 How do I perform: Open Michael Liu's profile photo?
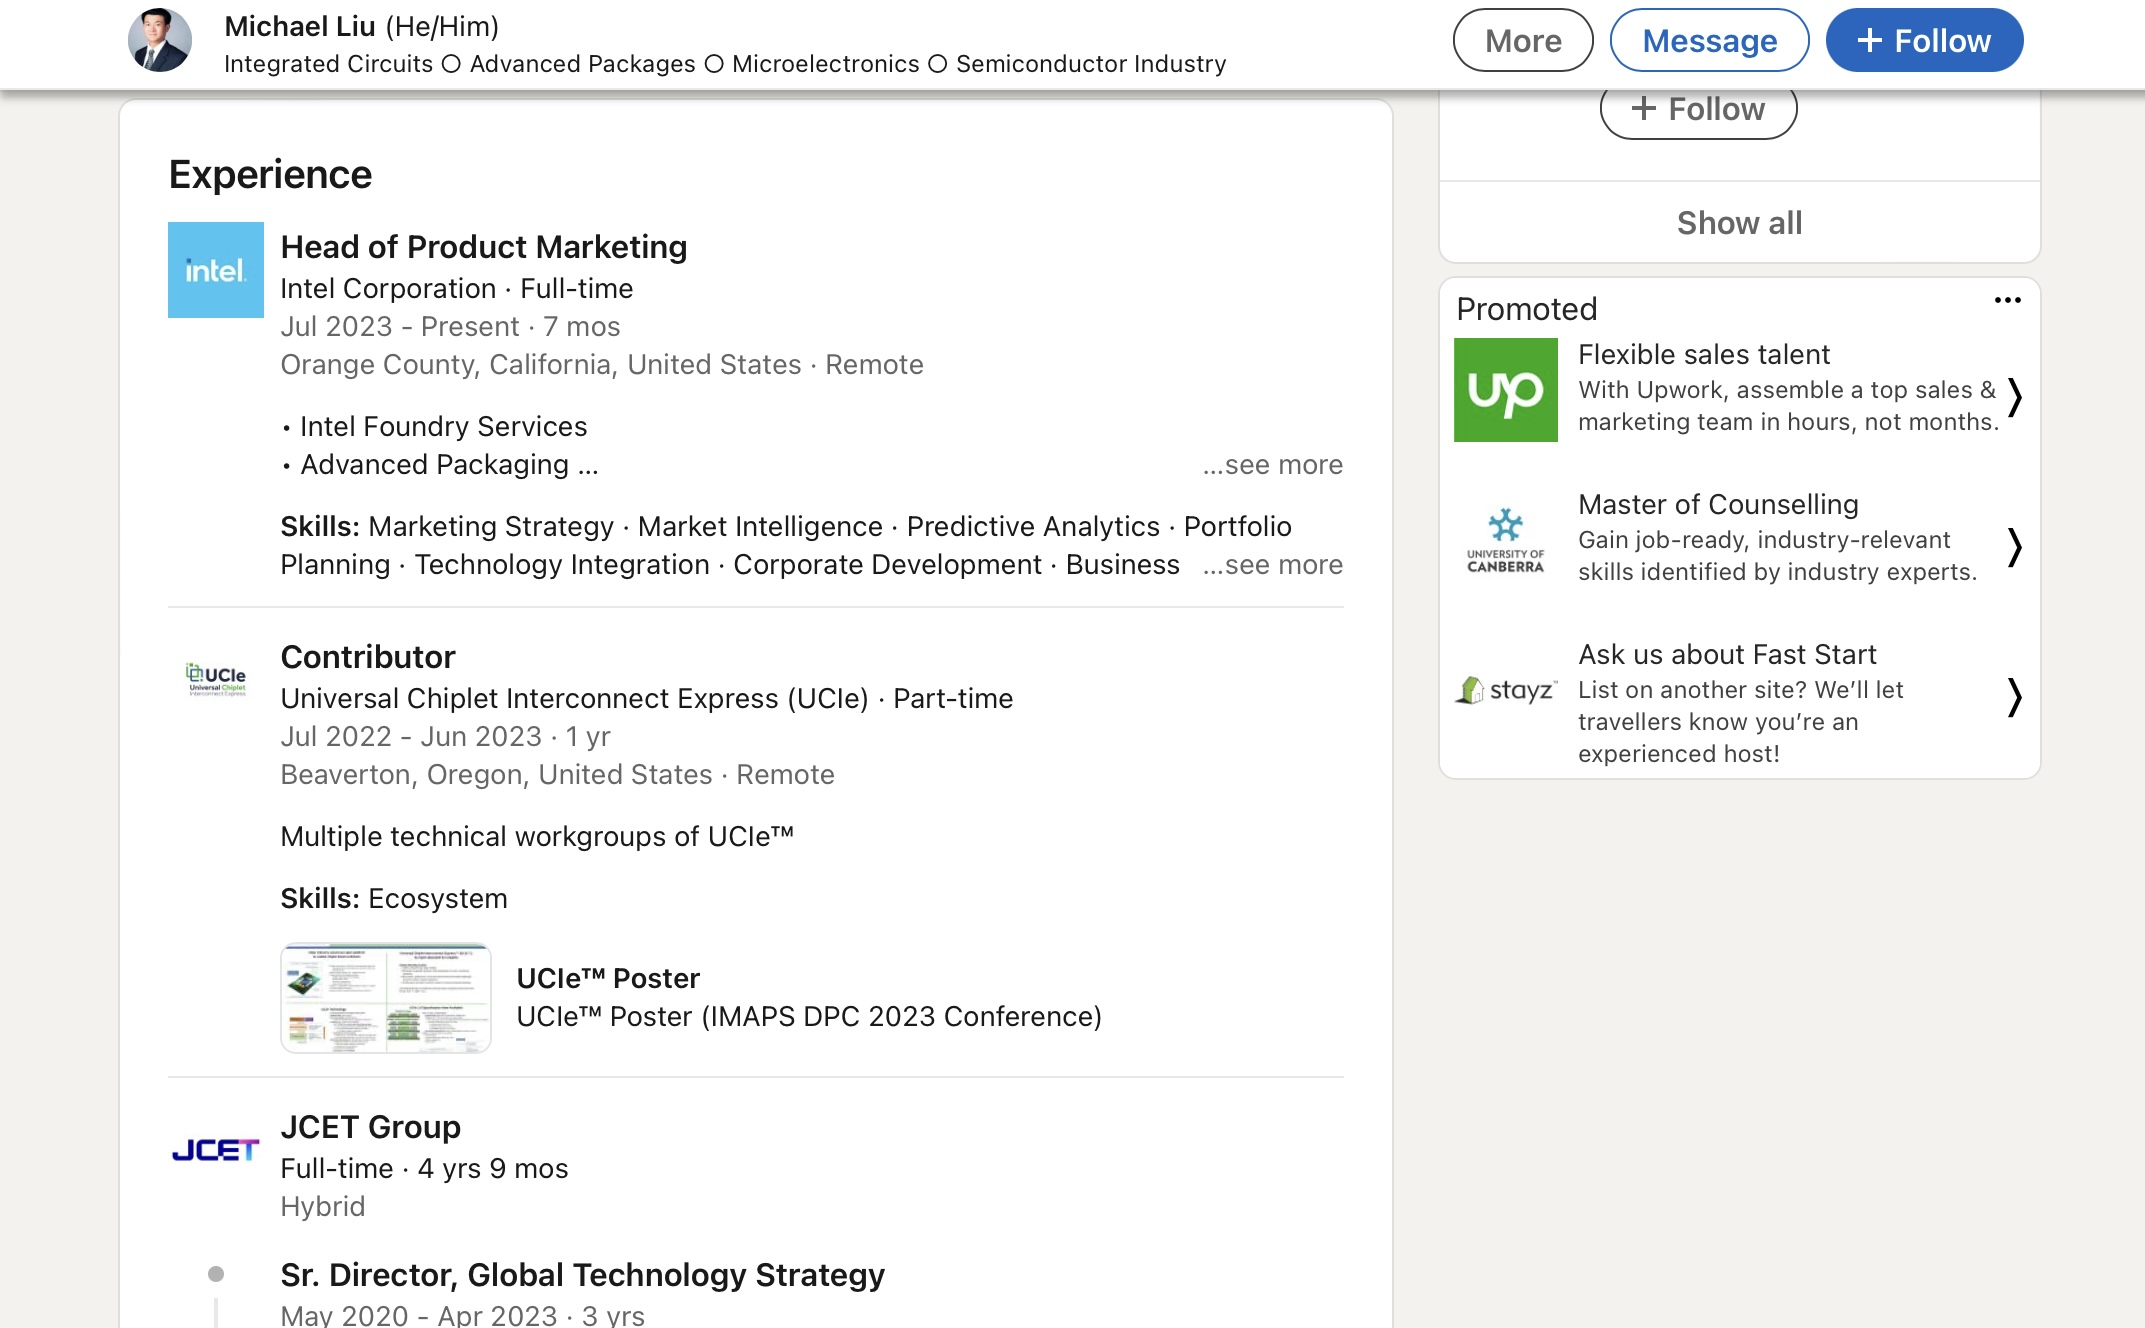pos(160,41)
